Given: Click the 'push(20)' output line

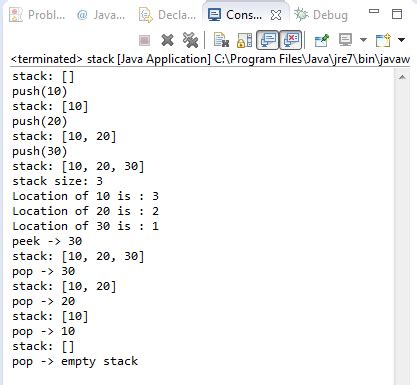Looking at the screenshot, I should 40,121.
